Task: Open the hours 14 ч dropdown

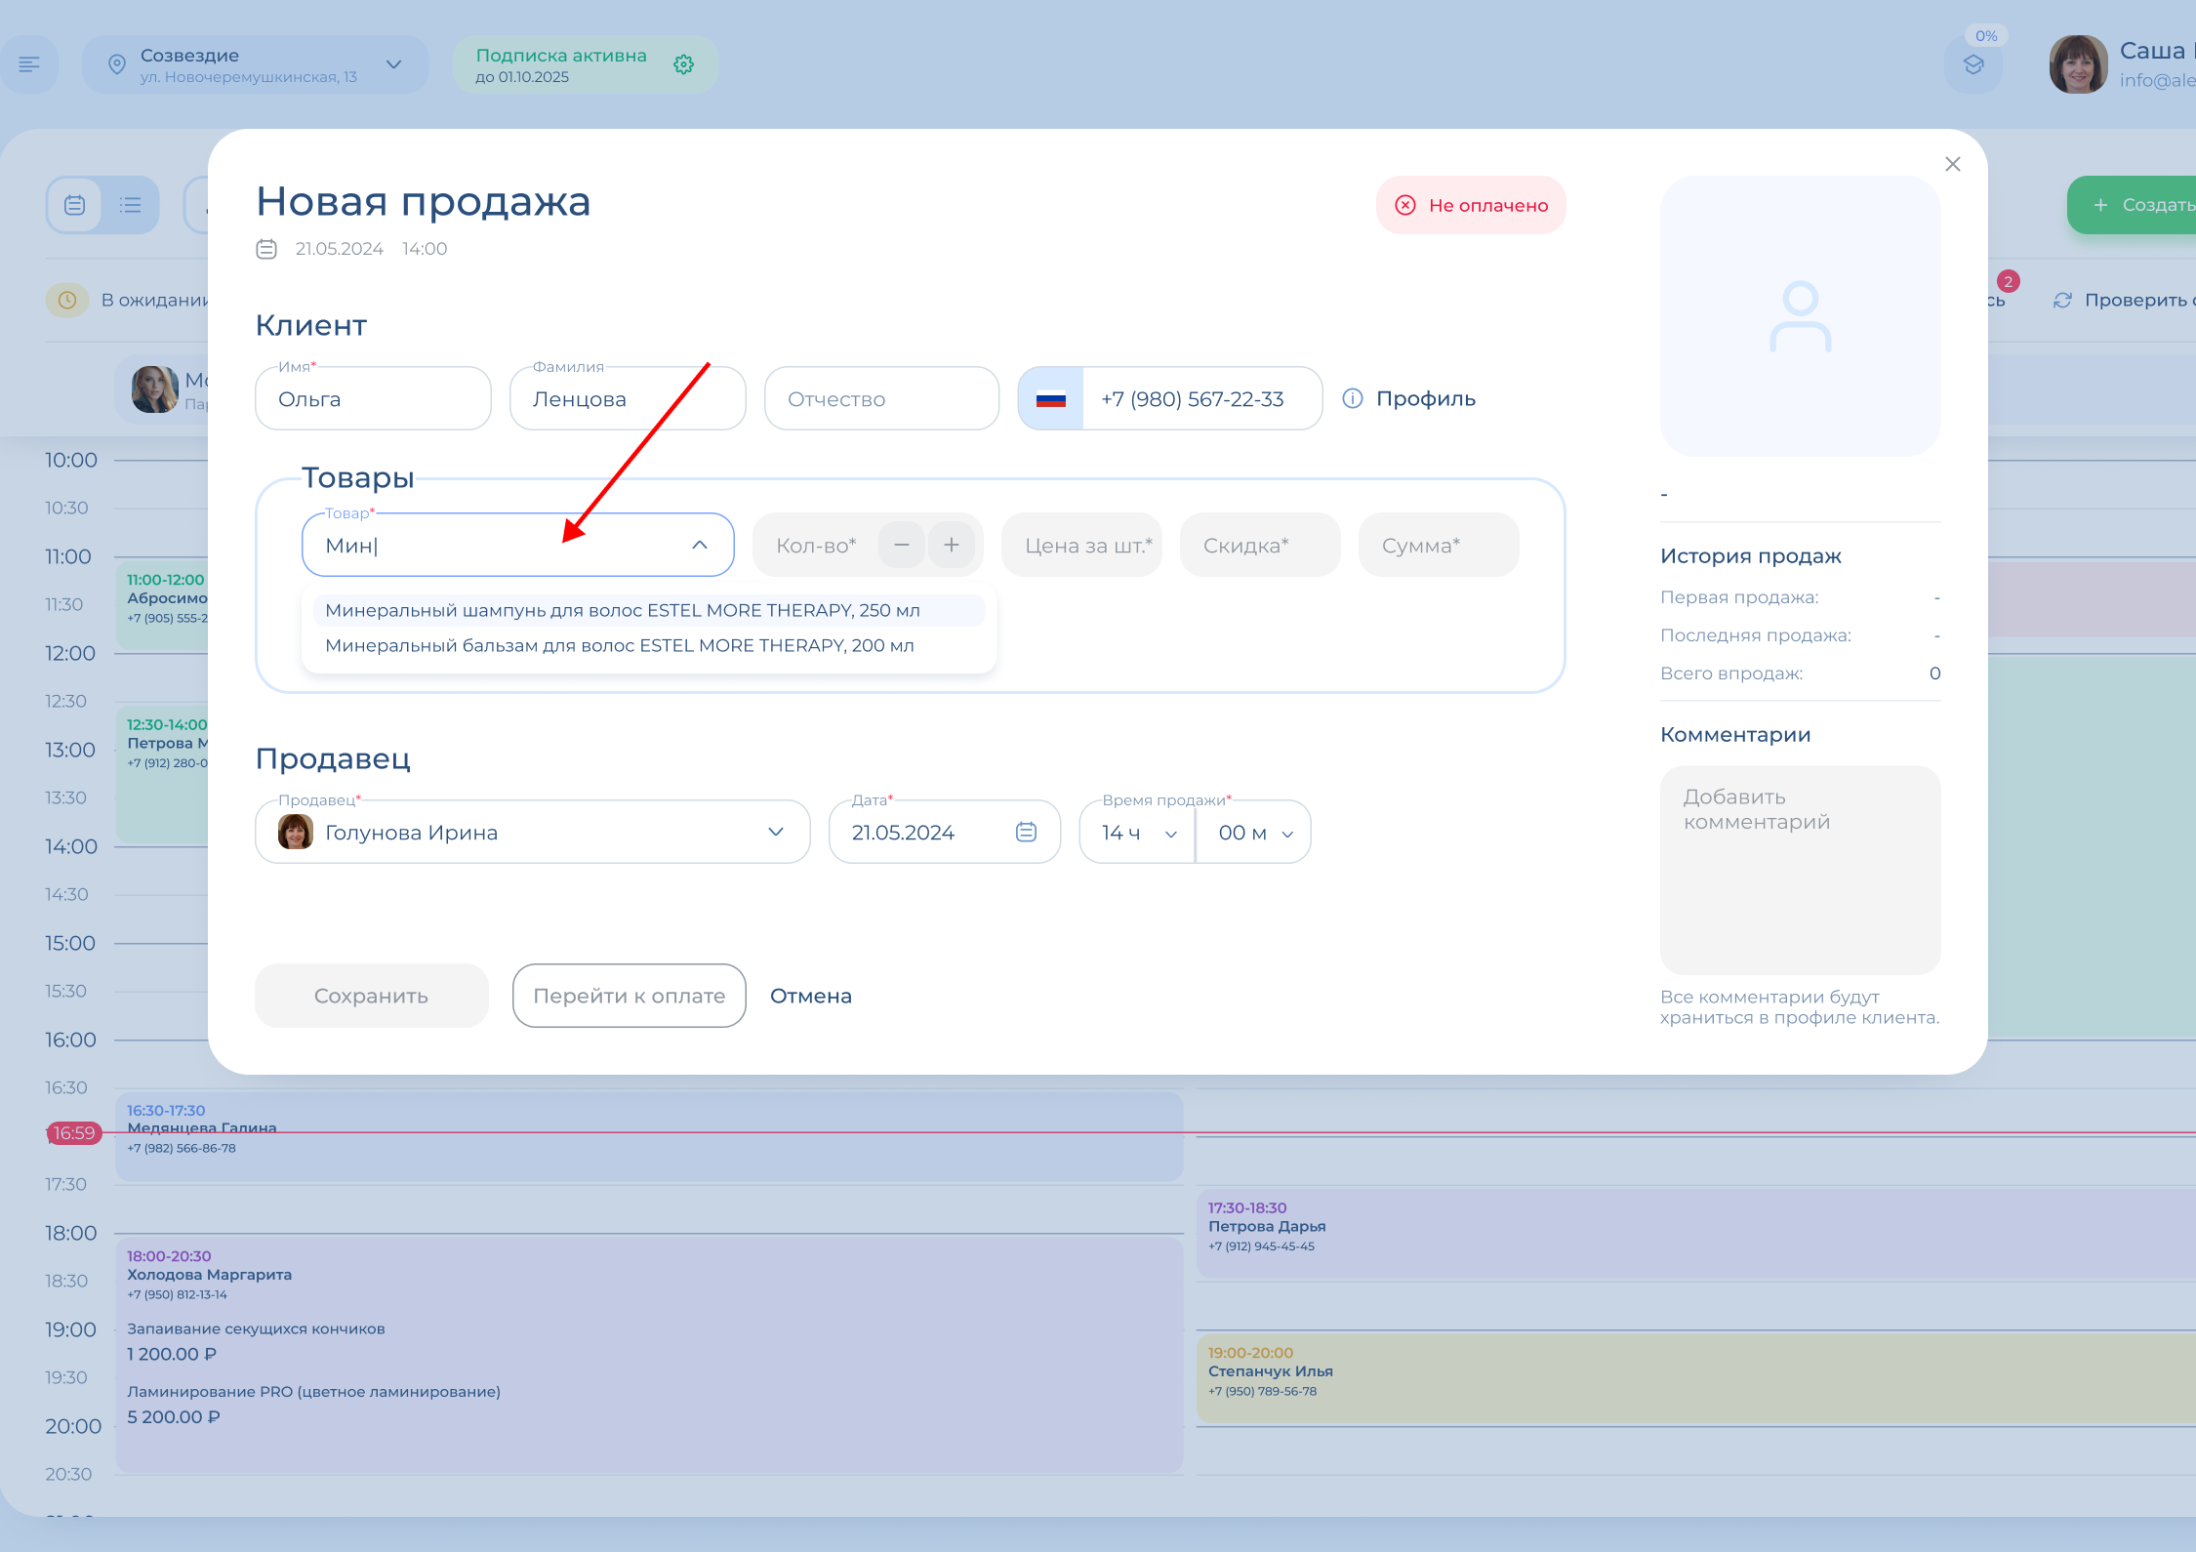Action: (x=1139, y=832)
